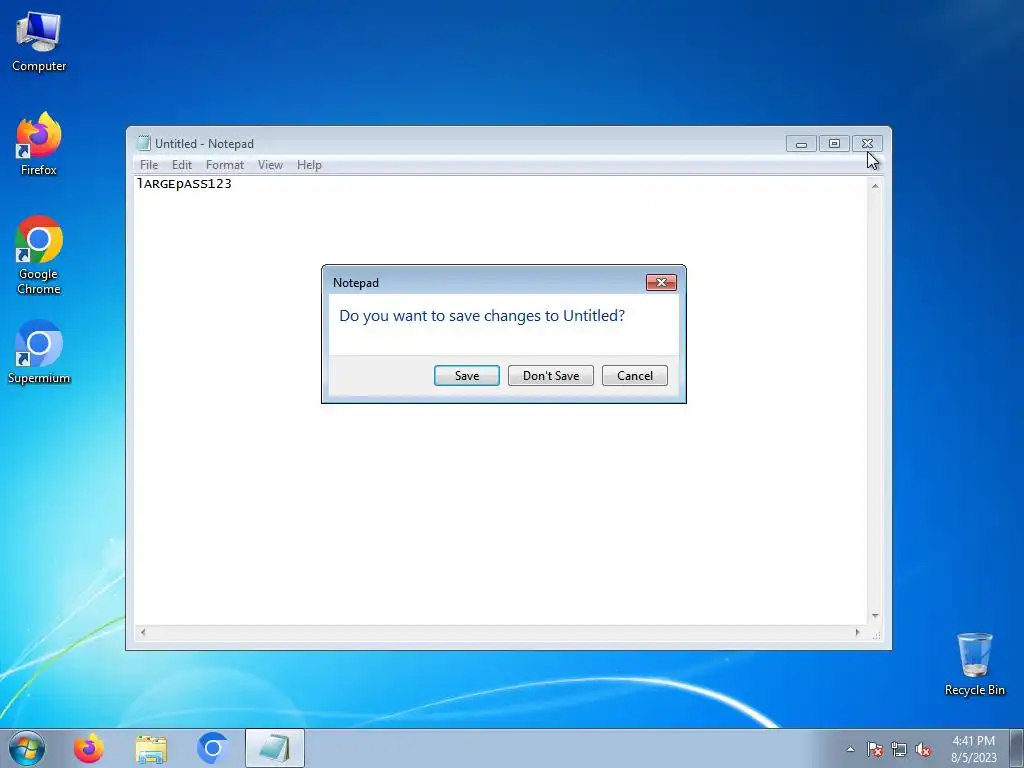Open the View menu in Notepad
The width and height of the screenshot is (1024, 768).
pos(270,165)
